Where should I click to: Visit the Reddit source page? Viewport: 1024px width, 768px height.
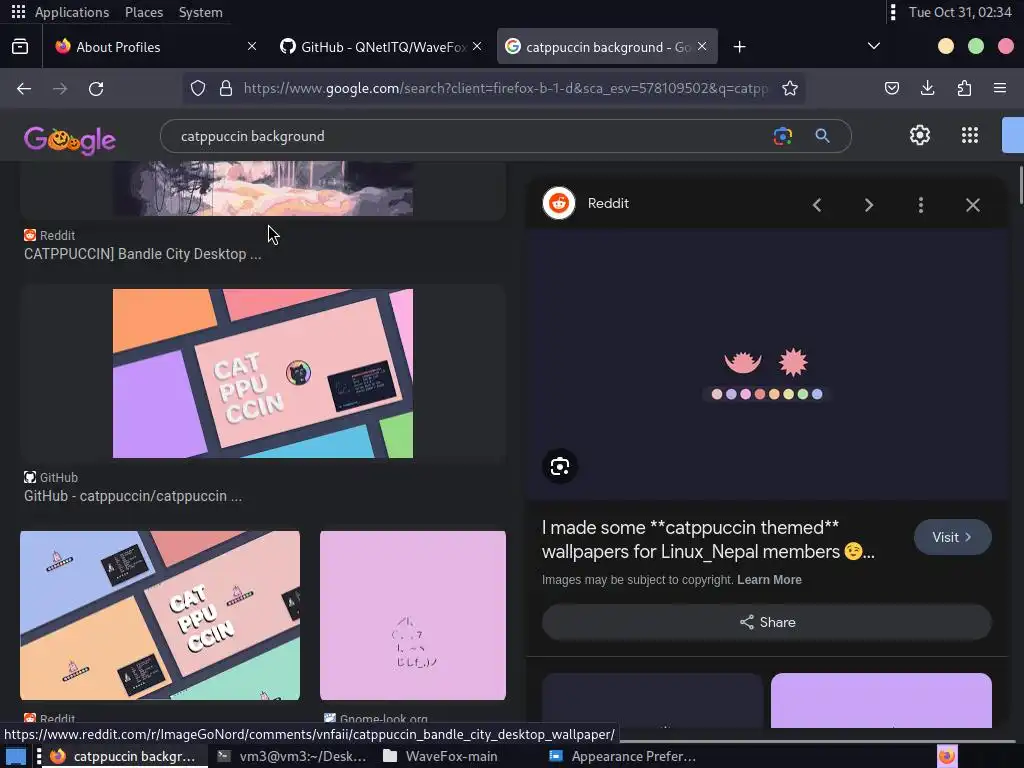pyautogui.click(x=952, y=537)
